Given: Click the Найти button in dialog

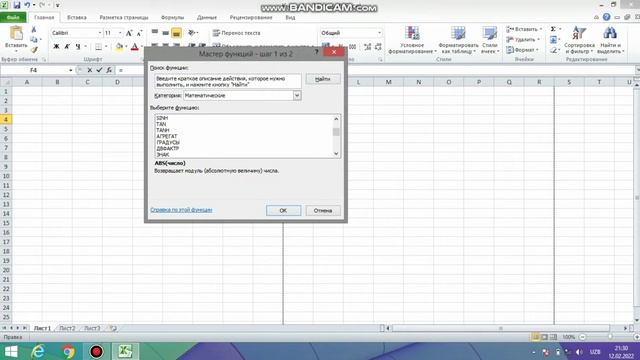Looking at the screenshot, I should (x=323, y=79).
